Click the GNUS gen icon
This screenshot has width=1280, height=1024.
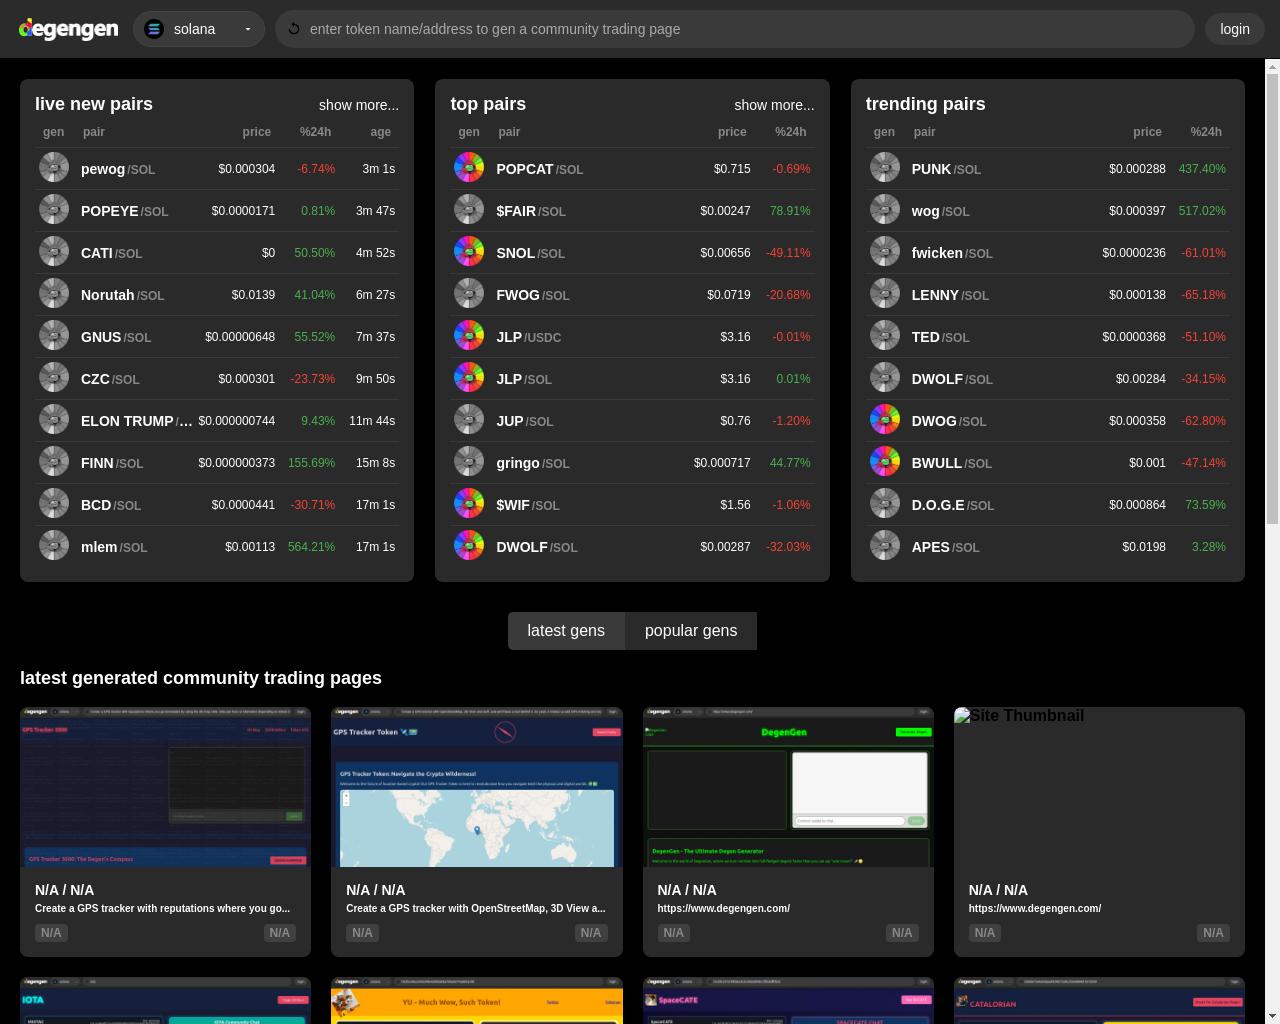54,335
